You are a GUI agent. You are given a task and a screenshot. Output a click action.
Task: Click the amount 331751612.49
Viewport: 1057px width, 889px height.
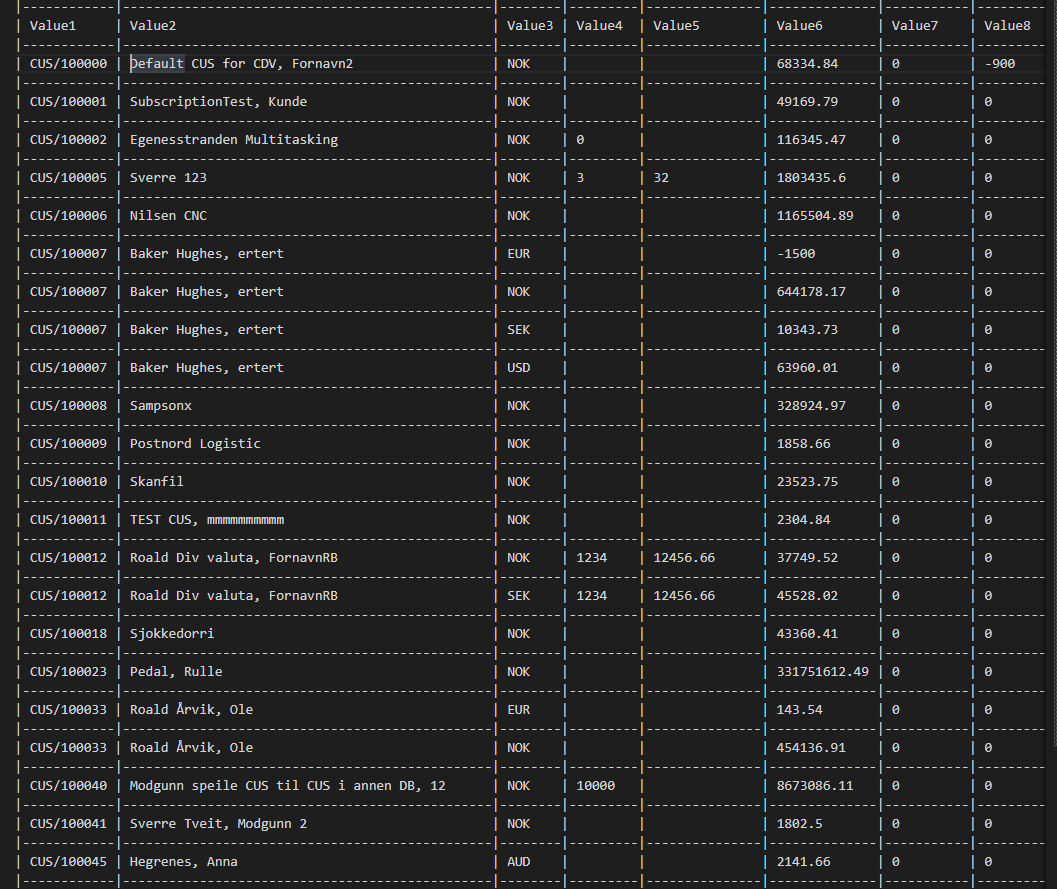[x=823, y=672]
